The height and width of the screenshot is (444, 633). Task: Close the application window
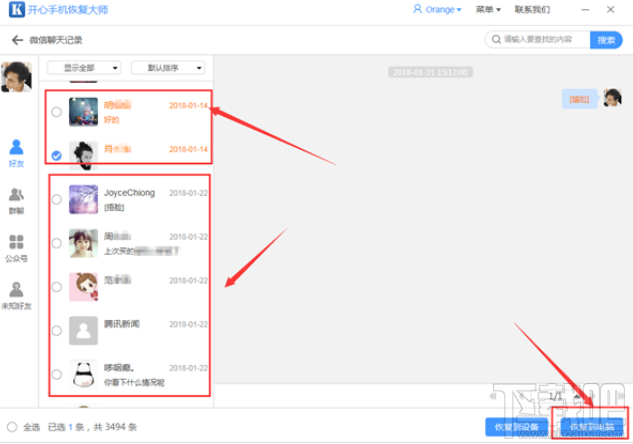tap(610, 9)
